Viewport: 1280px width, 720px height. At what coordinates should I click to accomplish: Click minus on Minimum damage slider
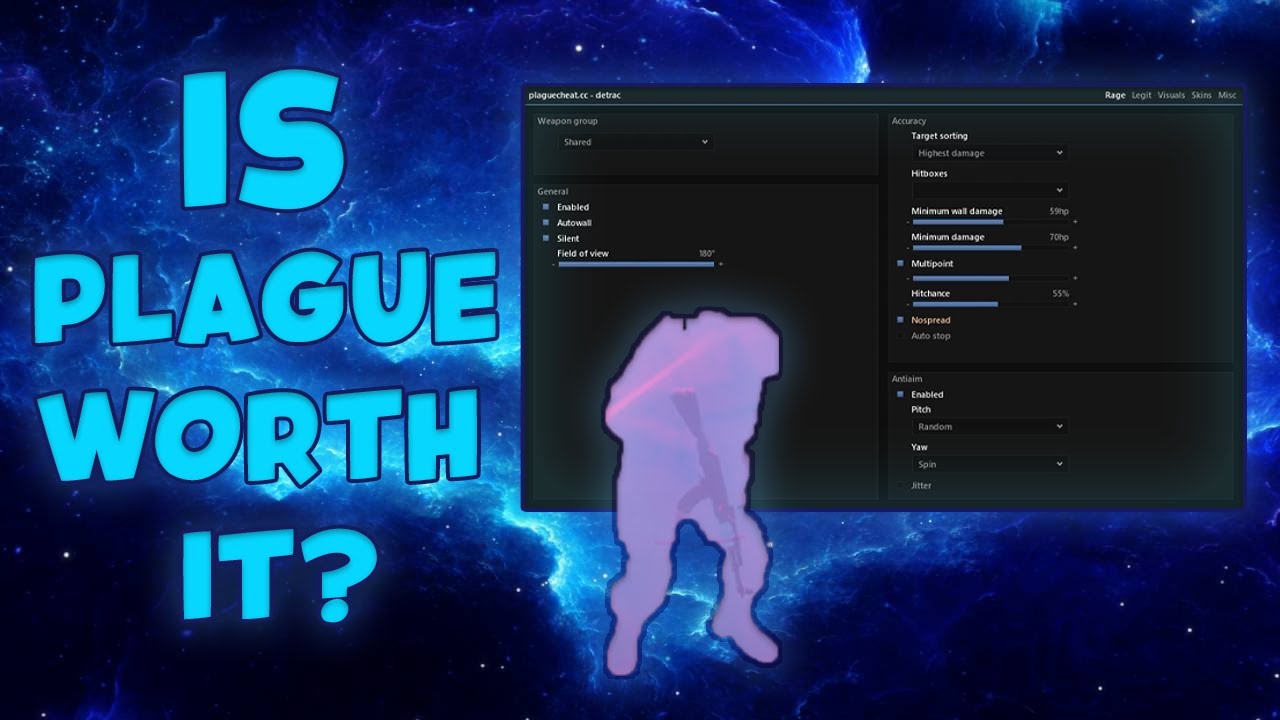coord(907,248)
